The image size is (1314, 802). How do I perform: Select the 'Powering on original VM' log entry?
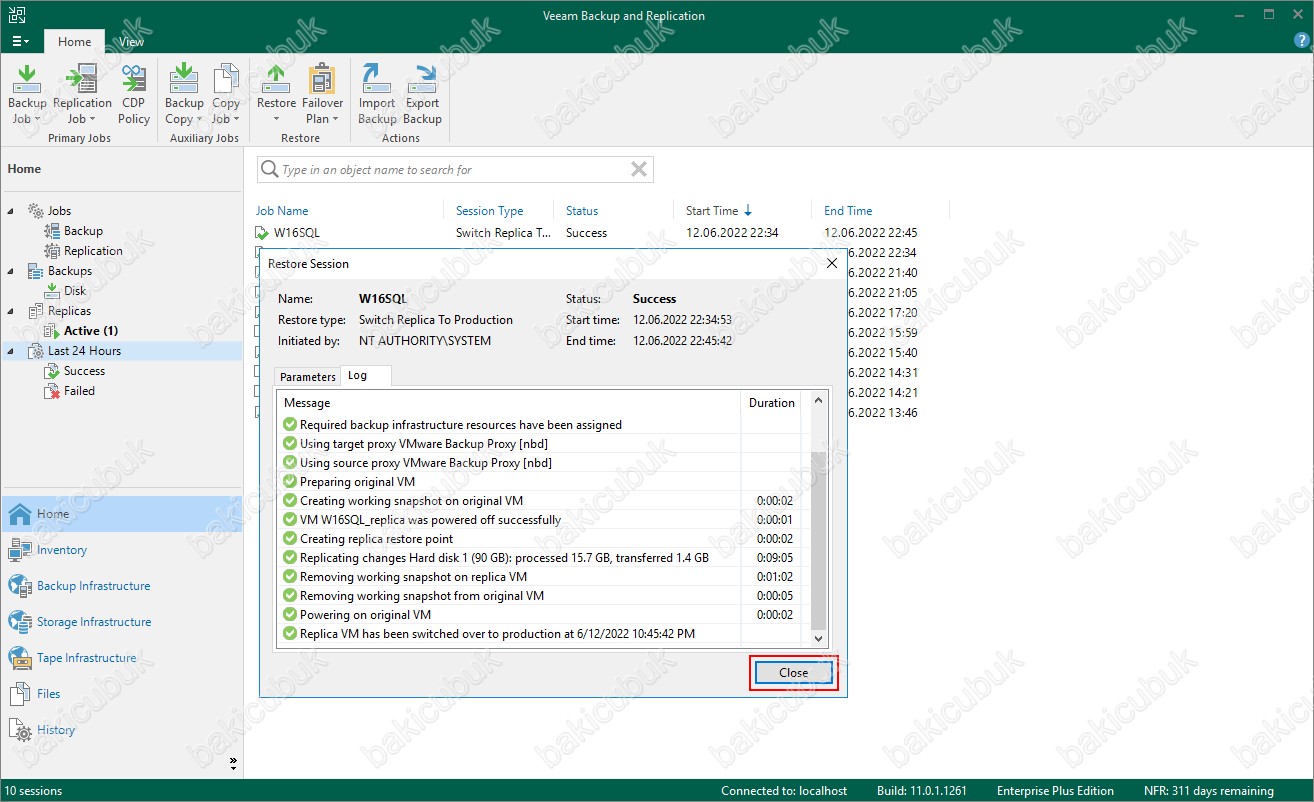pyautogui.click(x=540, y=615)
